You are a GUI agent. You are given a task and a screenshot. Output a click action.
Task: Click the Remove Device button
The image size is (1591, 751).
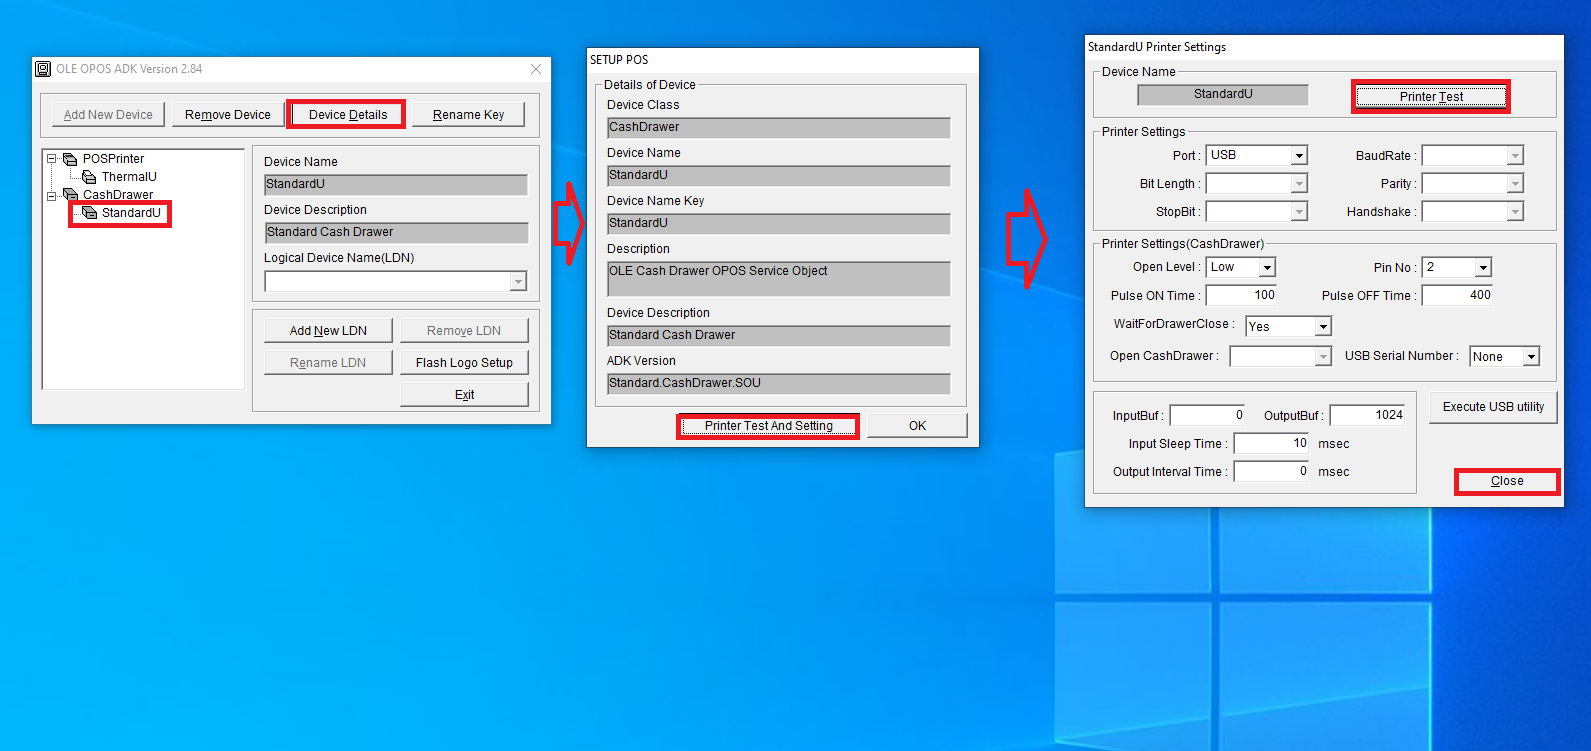coord(228,115)
